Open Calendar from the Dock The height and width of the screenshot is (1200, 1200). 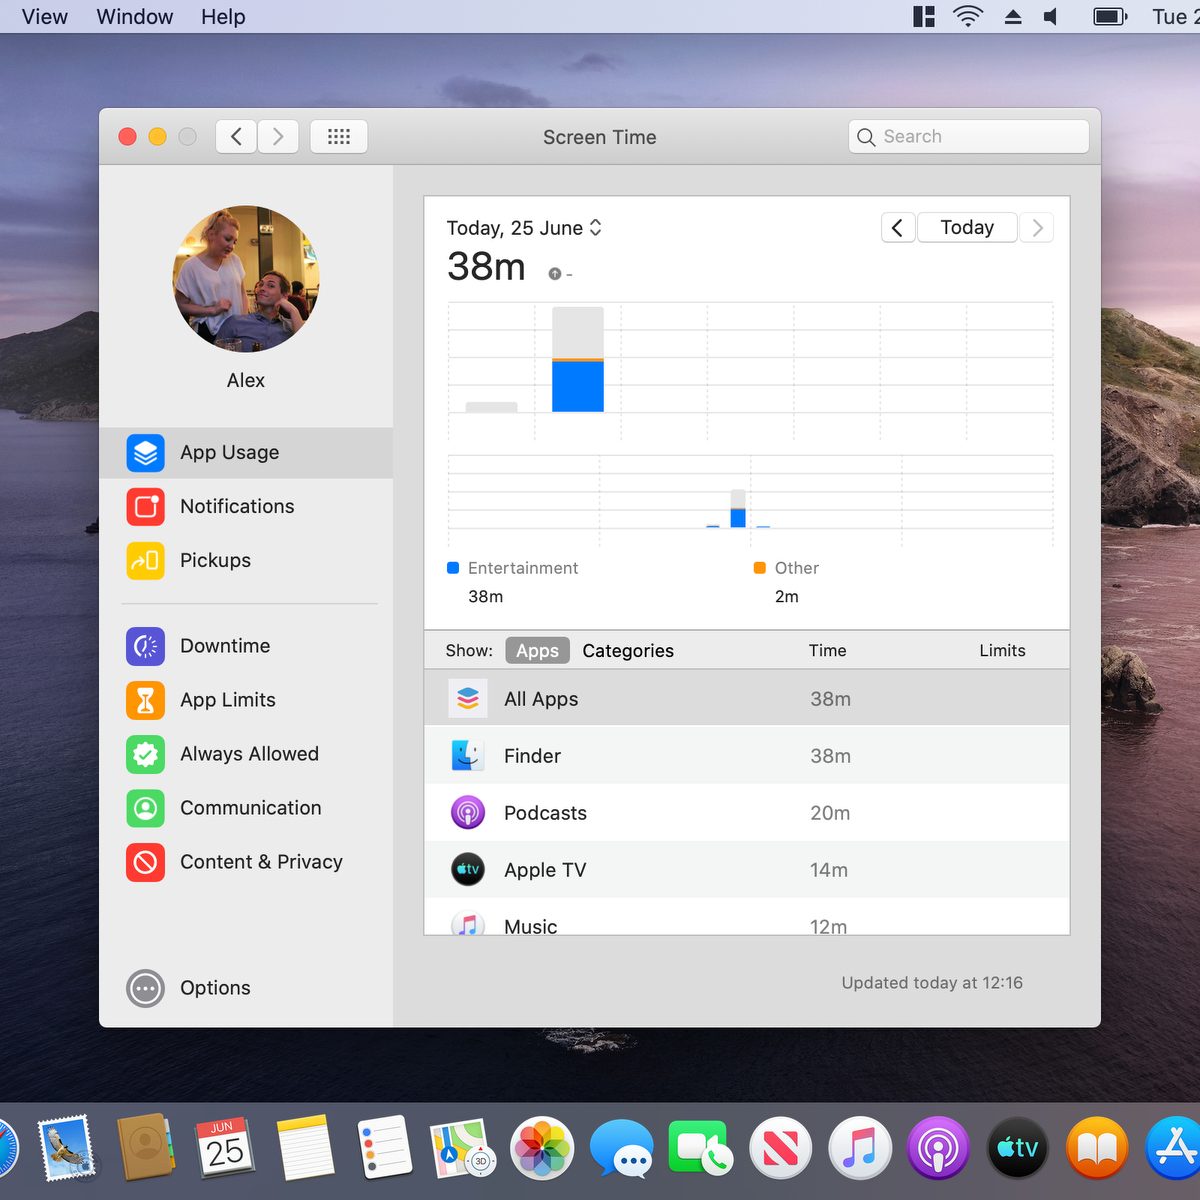(225, 1148)
